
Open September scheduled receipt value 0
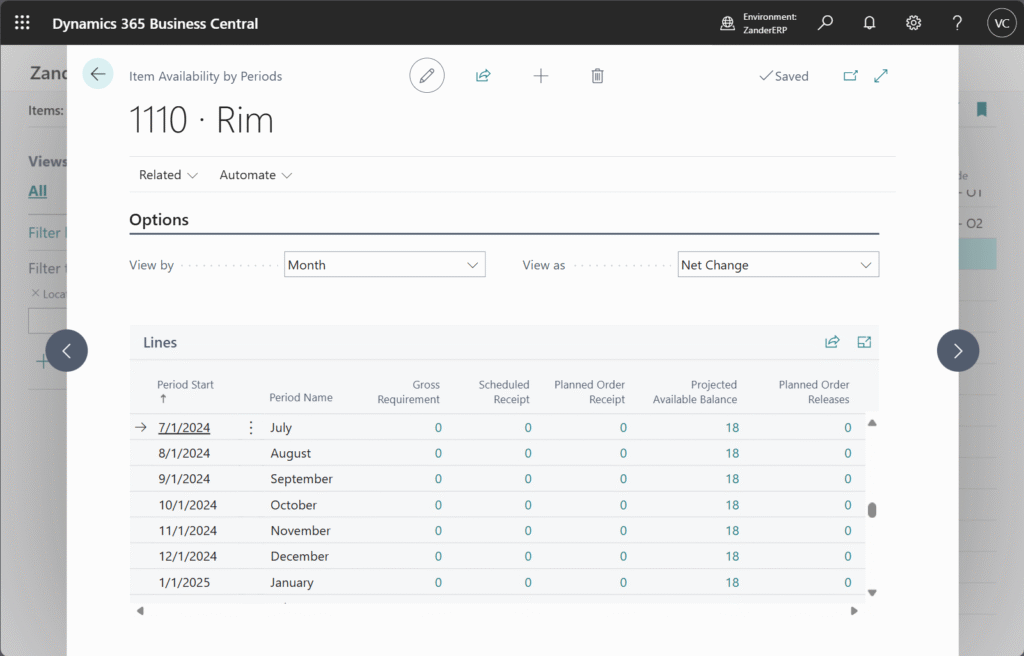click(528, 479)
